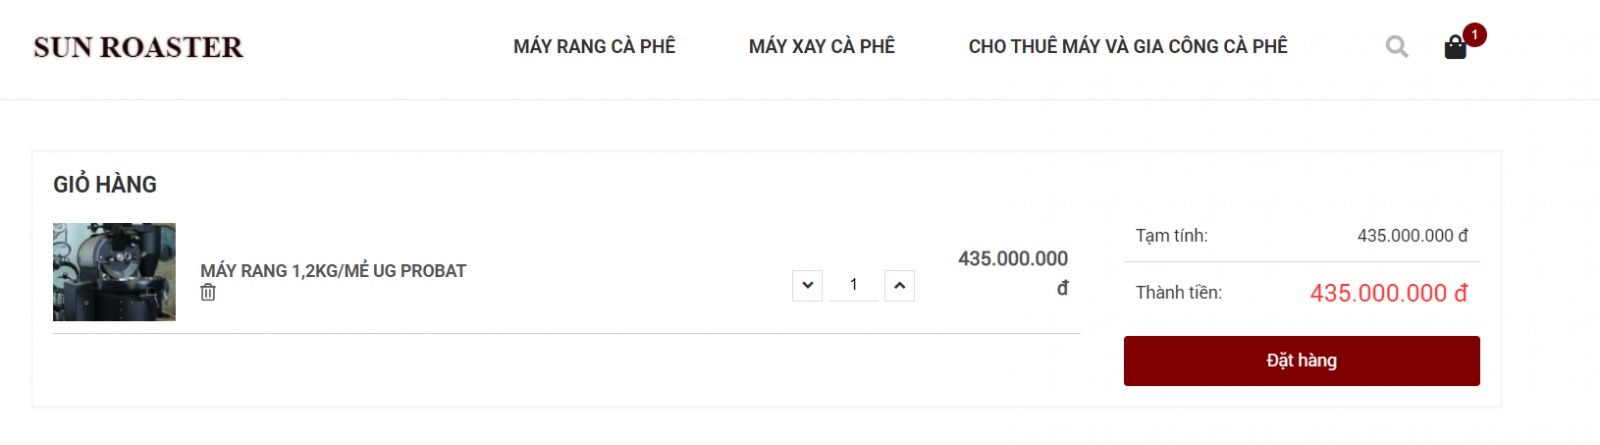Click the red cart item count badge
1600x445 pixels.
1474,34
